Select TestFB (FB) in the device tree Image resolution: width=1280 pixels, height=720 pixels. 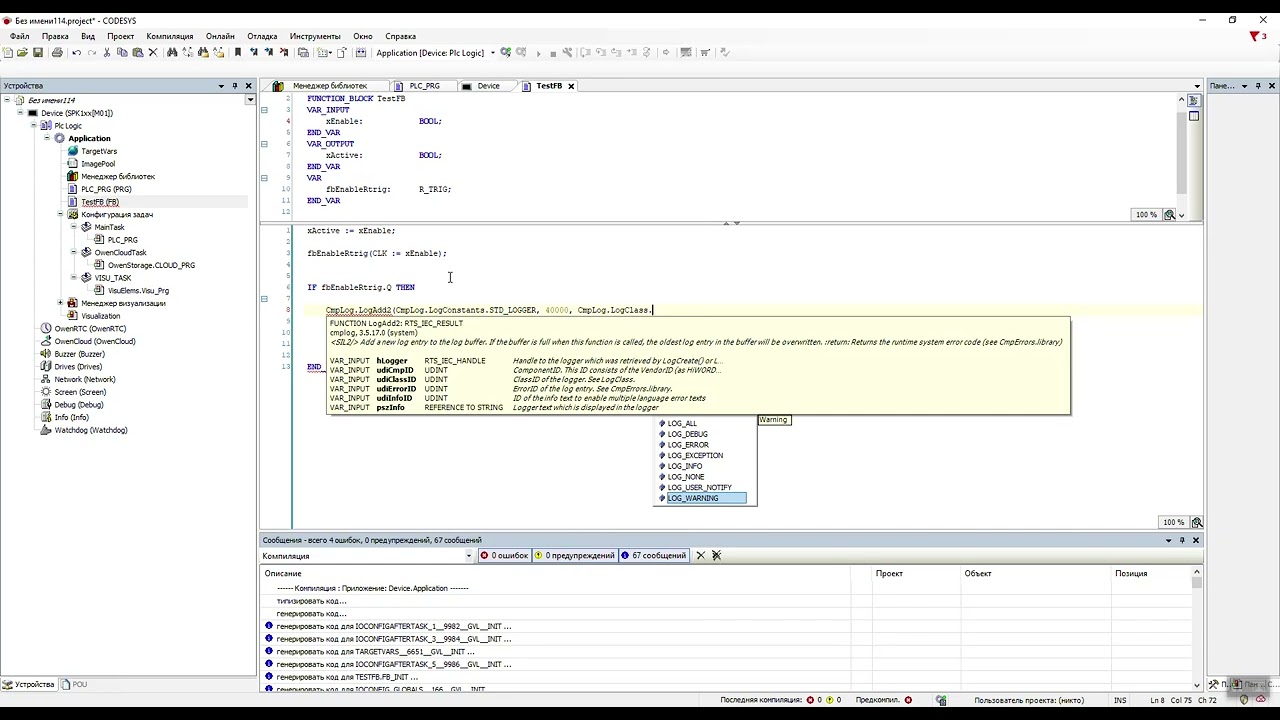[x=99, y=202]
